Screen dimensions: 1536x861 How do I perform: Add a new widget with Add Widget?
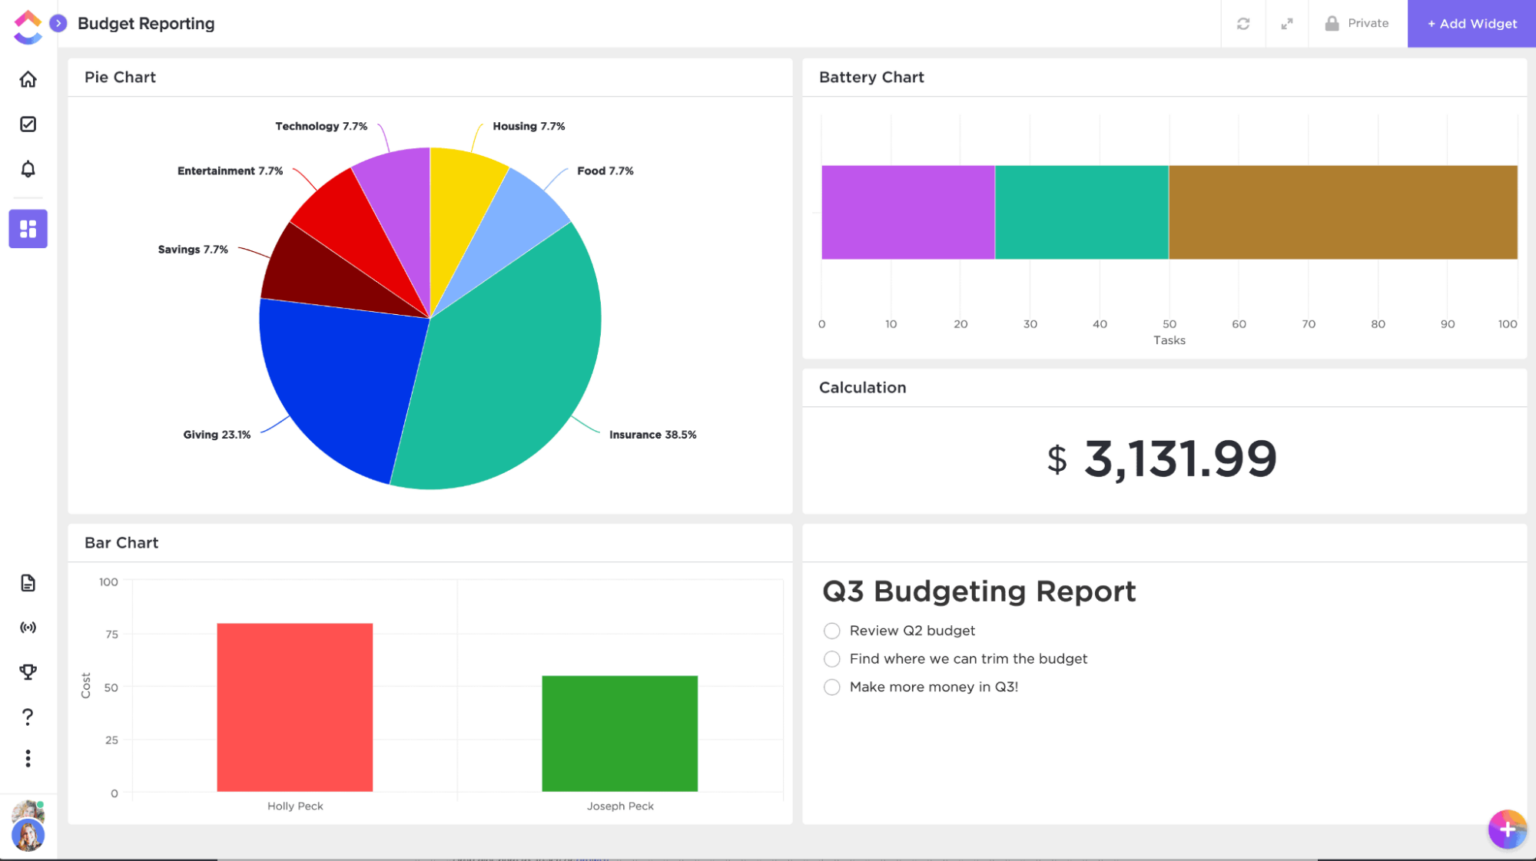1471,23
